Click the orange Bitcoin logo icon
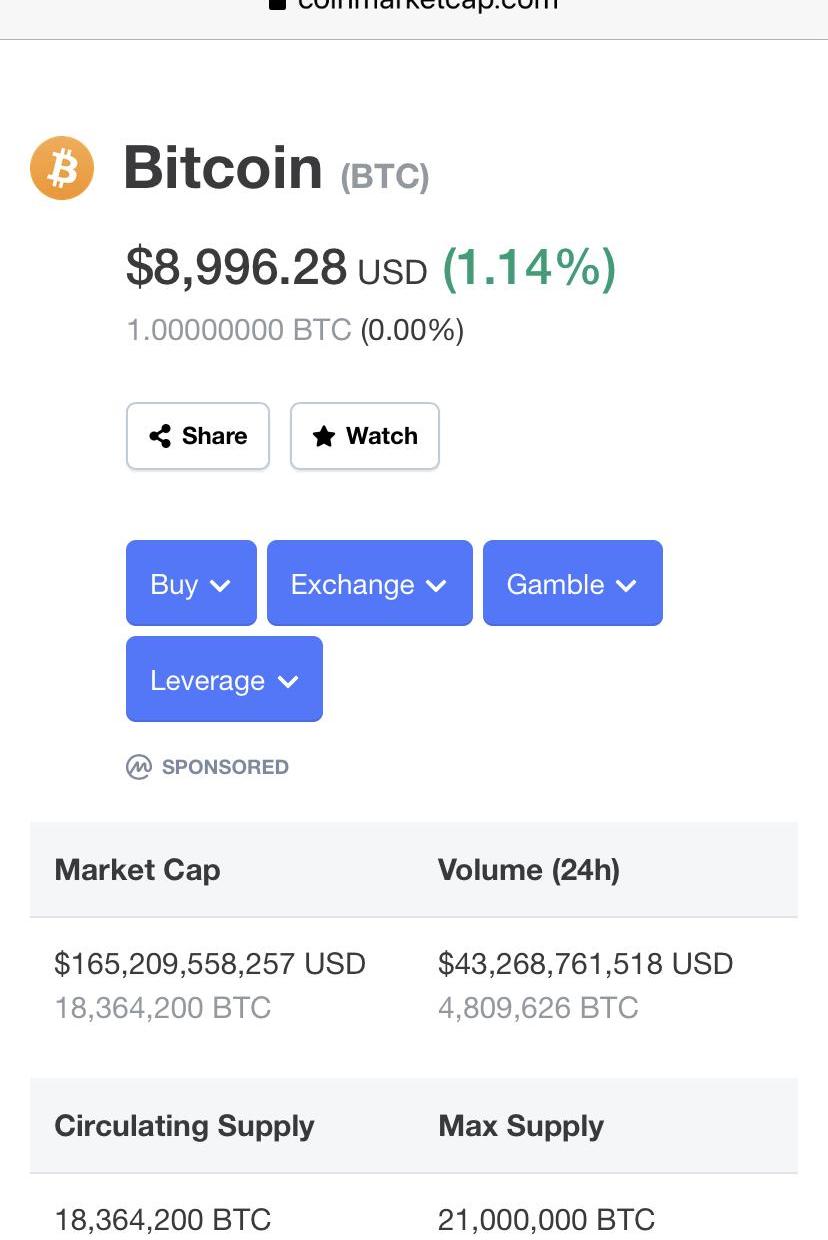This screenshot has width=828, height=1240. tap(62, 168)
